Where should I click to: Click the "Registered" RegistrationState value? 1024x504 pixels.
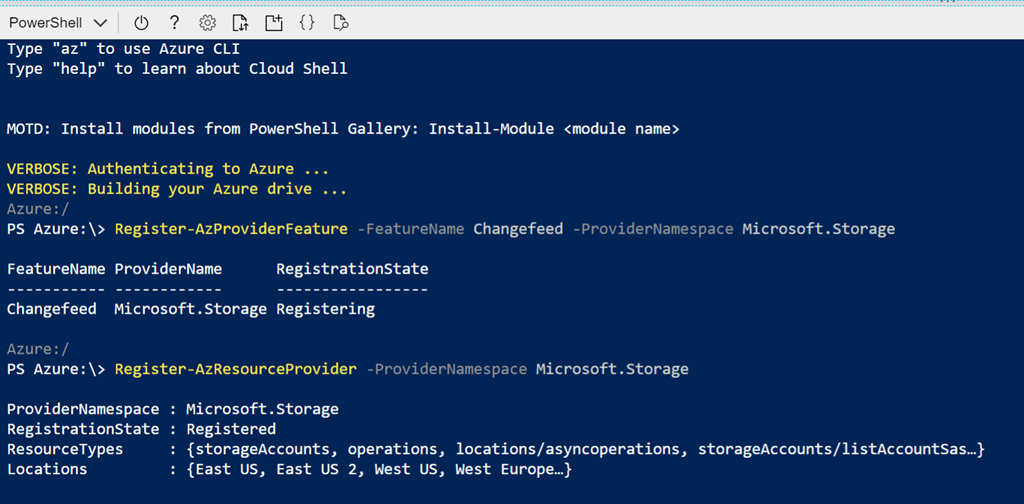[x=231, y=429]
